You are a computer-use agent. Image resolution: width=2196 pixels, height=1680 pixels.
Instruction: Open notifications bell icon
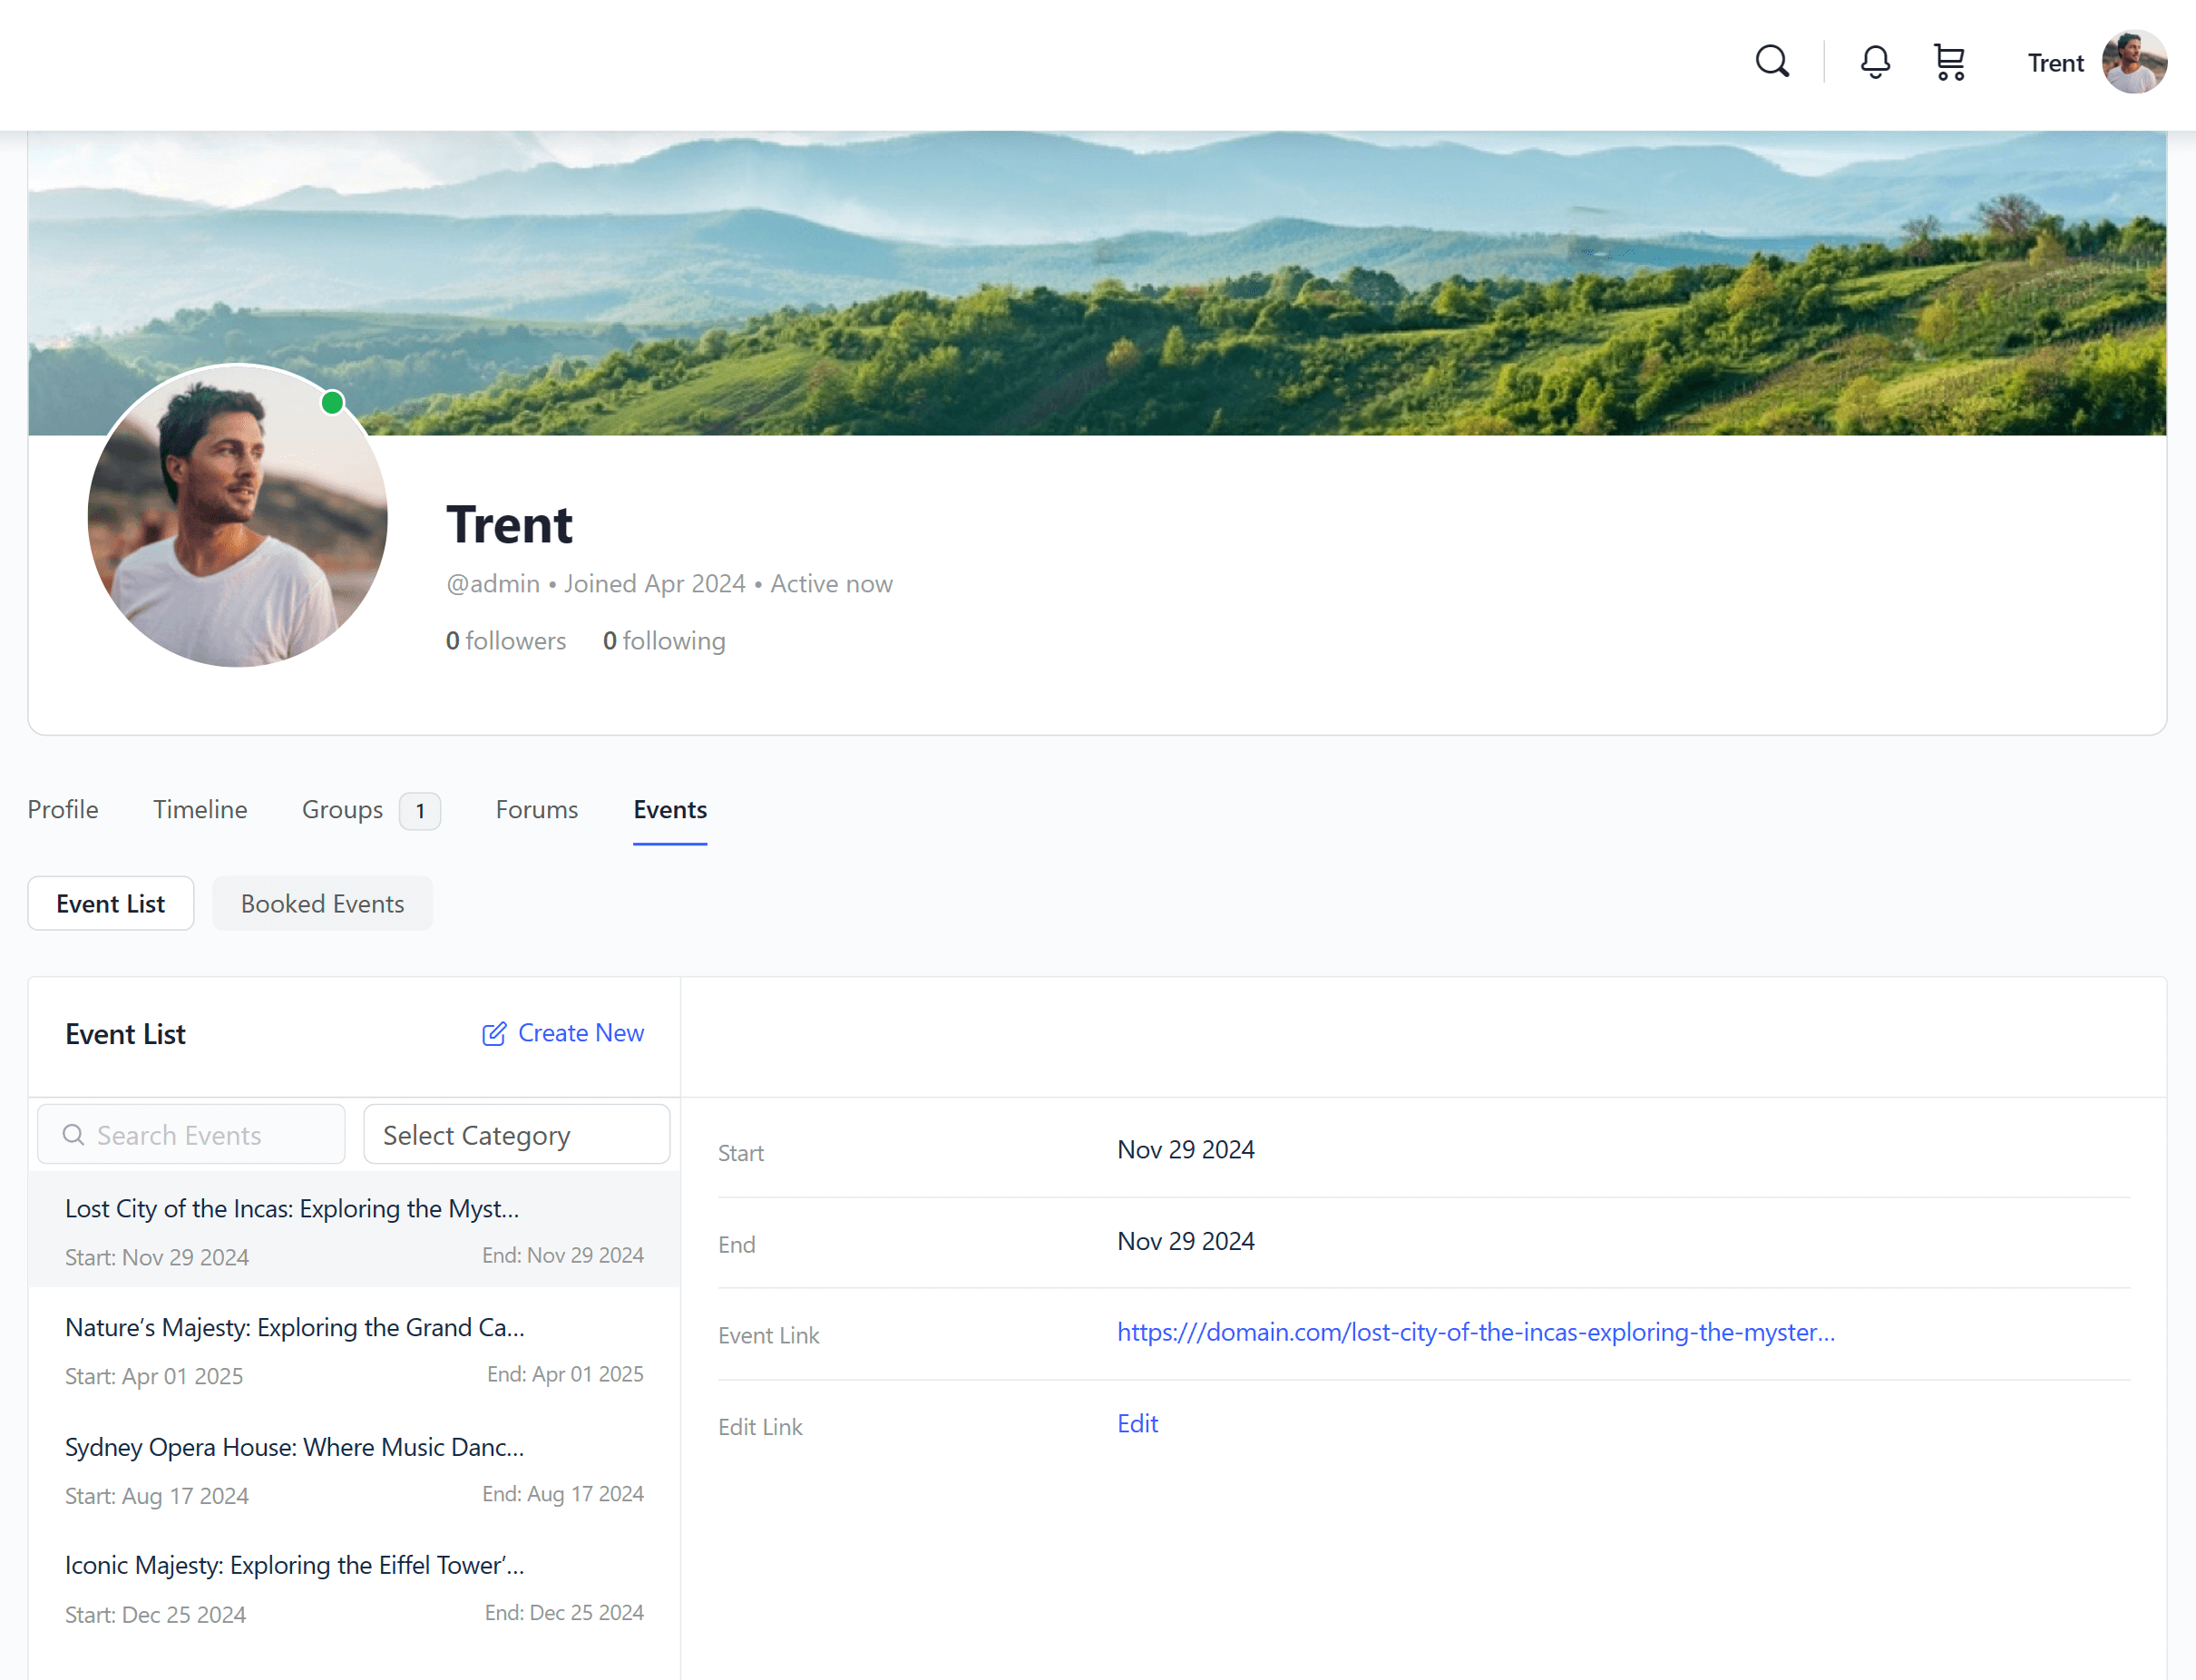click(1875, 62)
